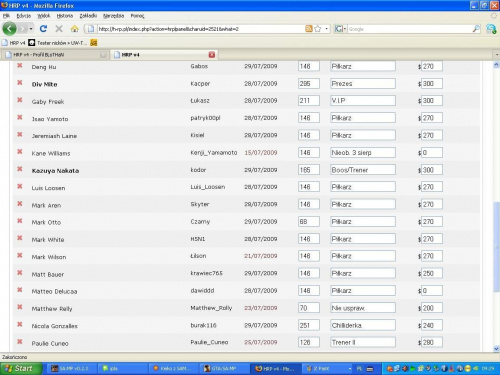The image size is (500, 375).
Task: Click red X beside Matt Bauer
Action: (x=20, y=273)
